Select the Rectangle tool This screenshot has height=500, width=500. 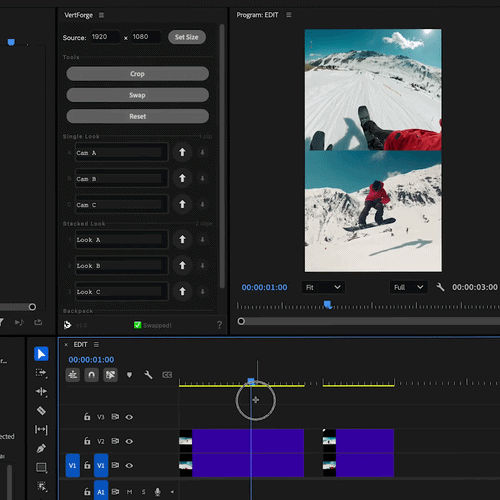41,467
